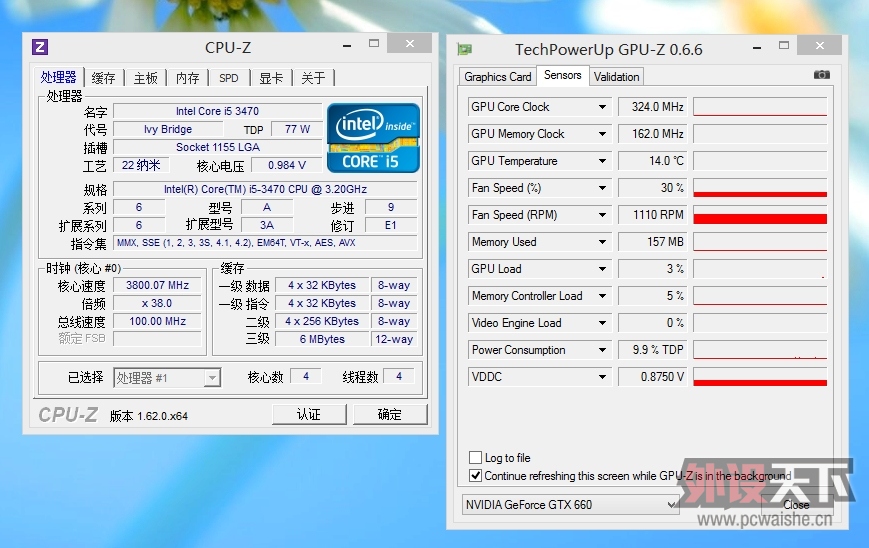Click the VDDC red graph bar
Viewport: 869px width, 548px height.
760,377
